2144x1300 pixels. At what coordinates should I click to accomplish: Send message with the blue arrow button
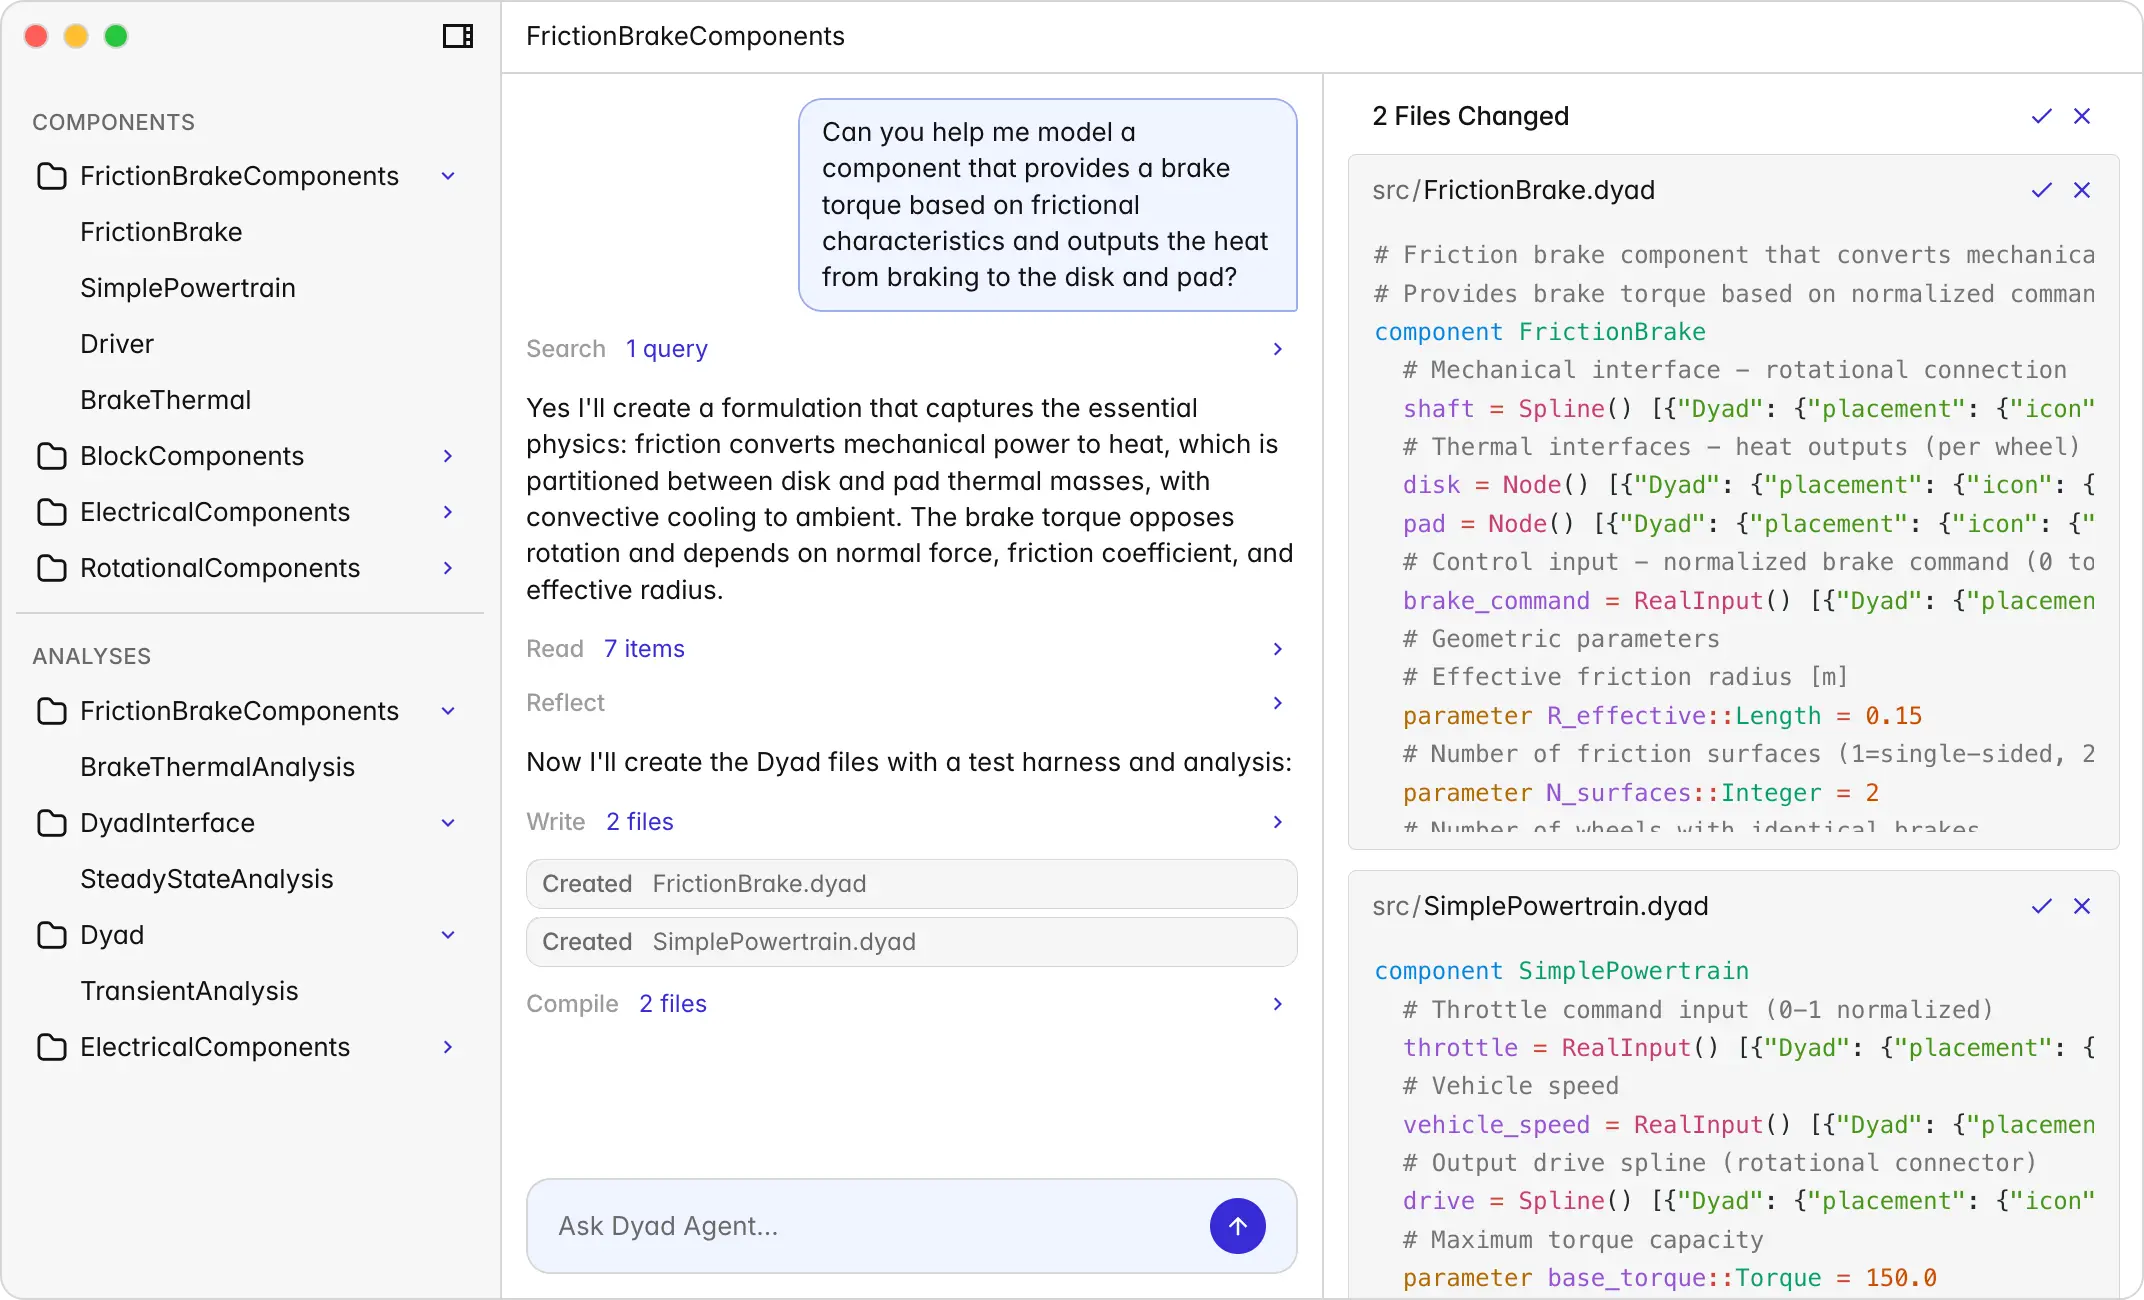click(x=1238, y=1226)
